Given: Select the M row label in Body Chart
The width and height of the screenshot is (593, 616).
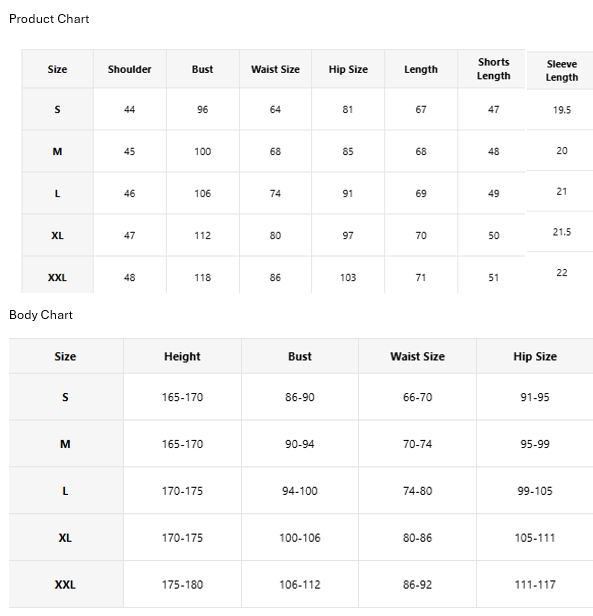Looking at the screenshot, I should click(x=66, y=444).
